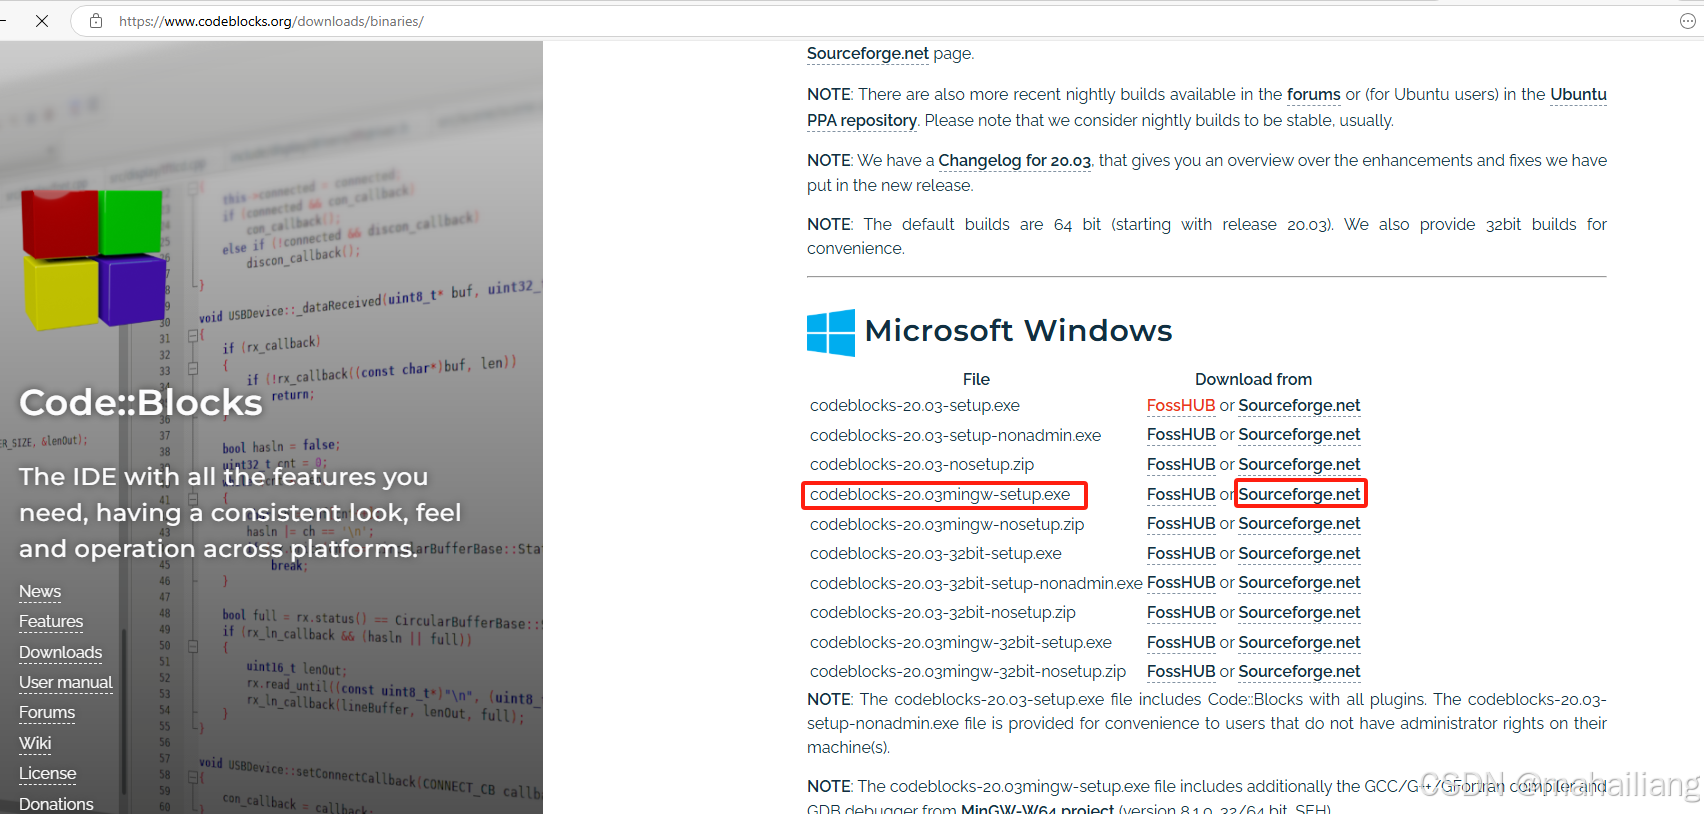Screen dimensions: 1704x814
Task: Click FossHUB for codeblocks-20.03mingw-32bit-nosetup.zip
Action: coord(1181,672)
